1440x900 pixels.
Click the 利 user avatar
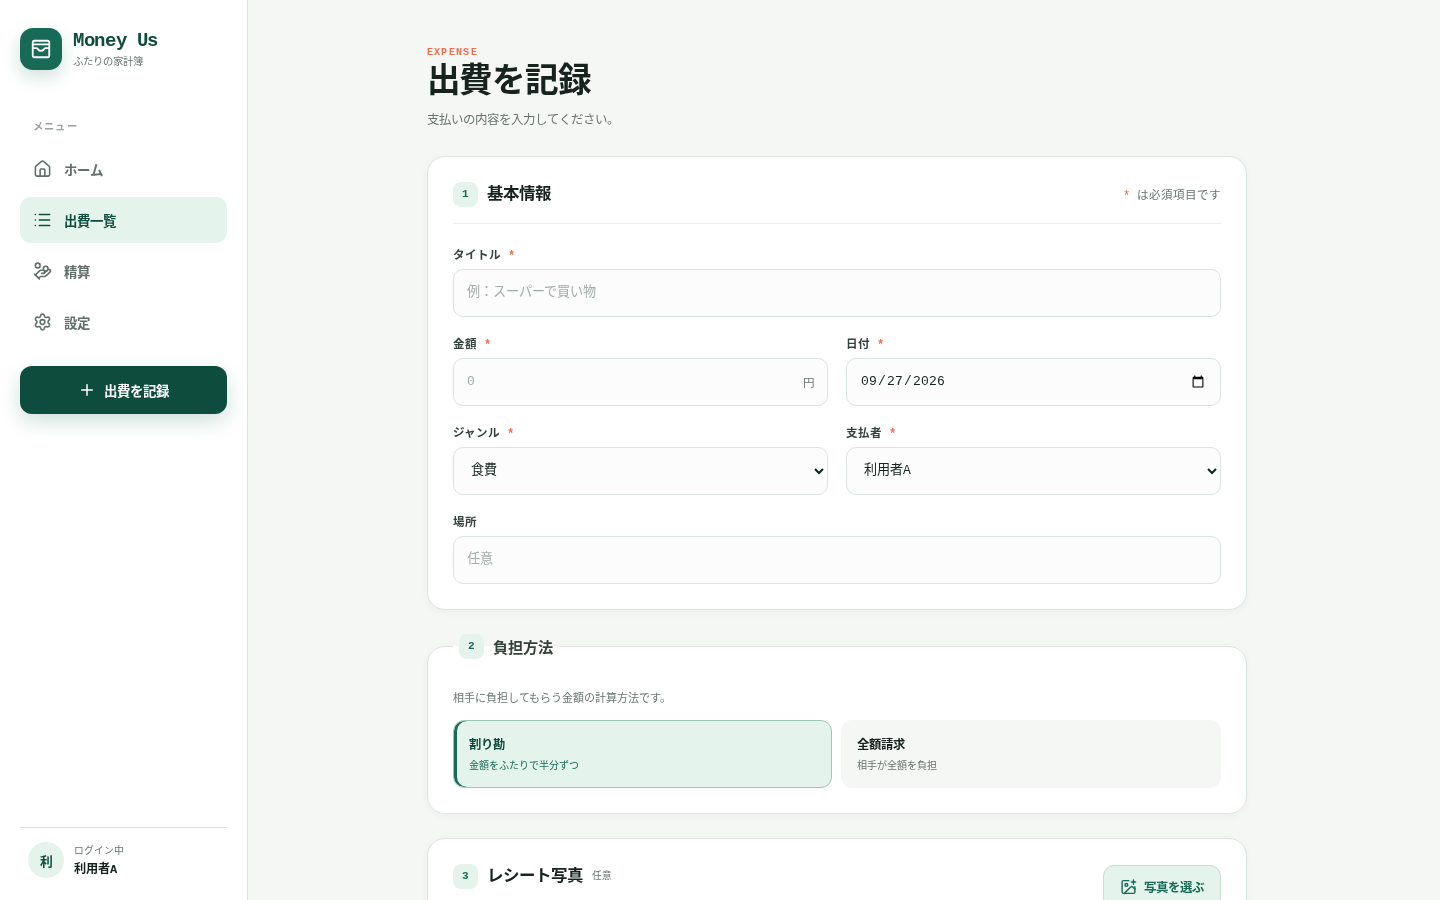46,860
